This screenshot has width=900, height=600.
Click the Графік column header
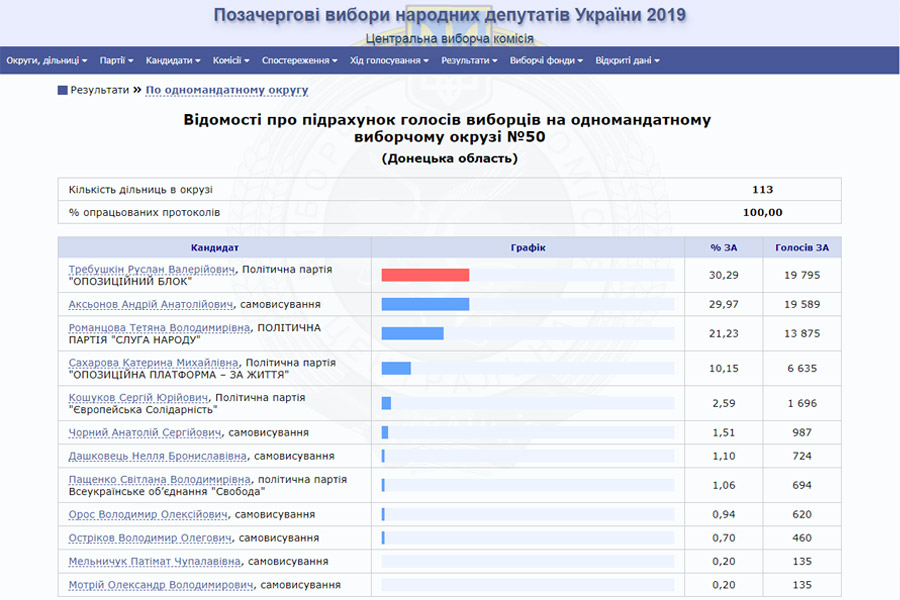[528, 247]
